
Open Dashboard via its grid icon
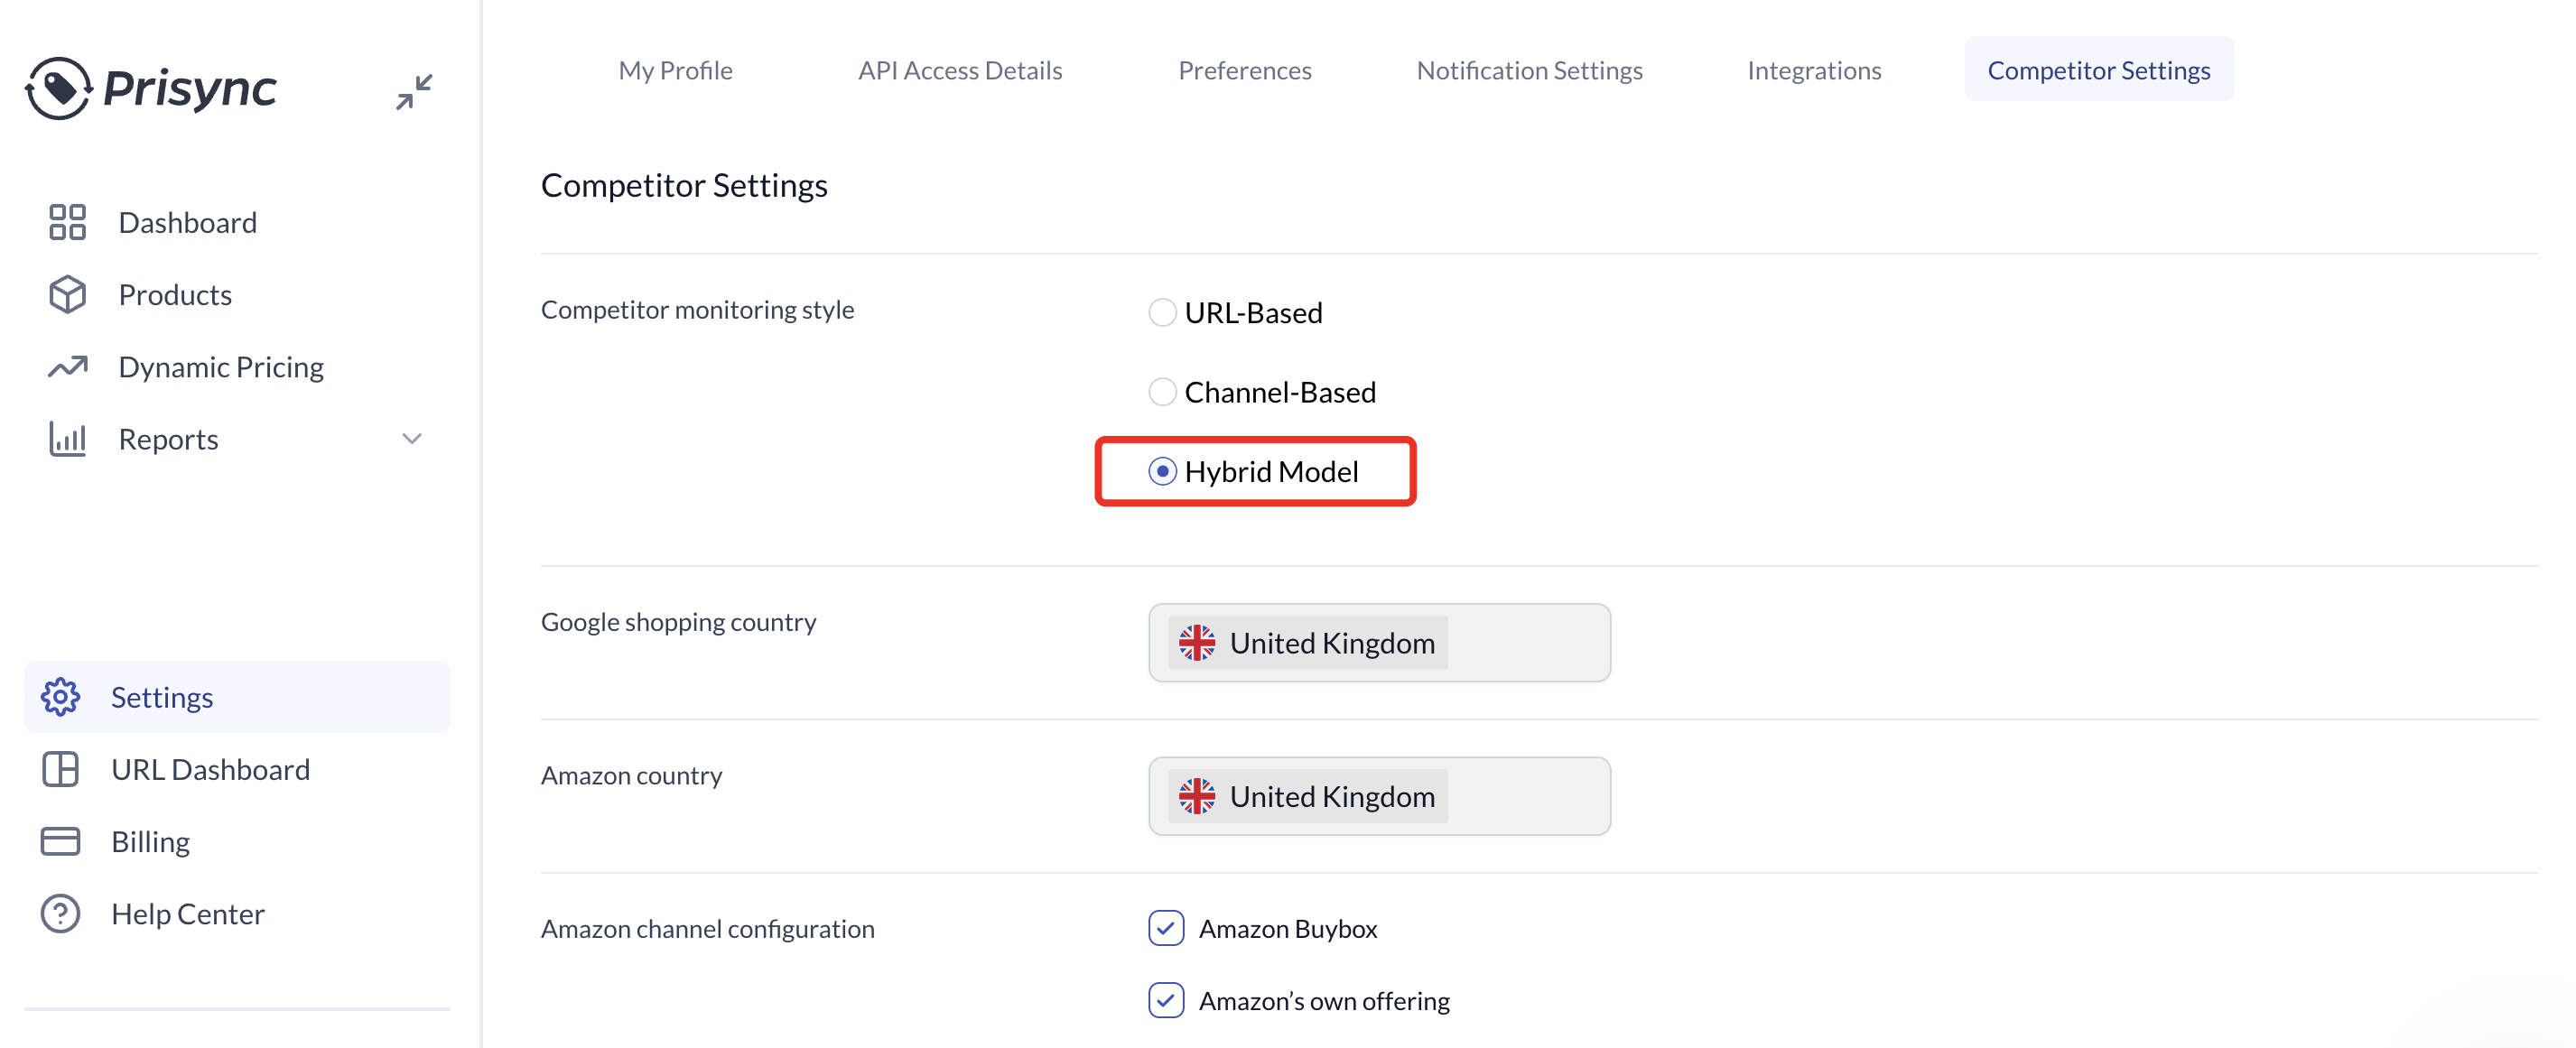click(x=67, y=222)
